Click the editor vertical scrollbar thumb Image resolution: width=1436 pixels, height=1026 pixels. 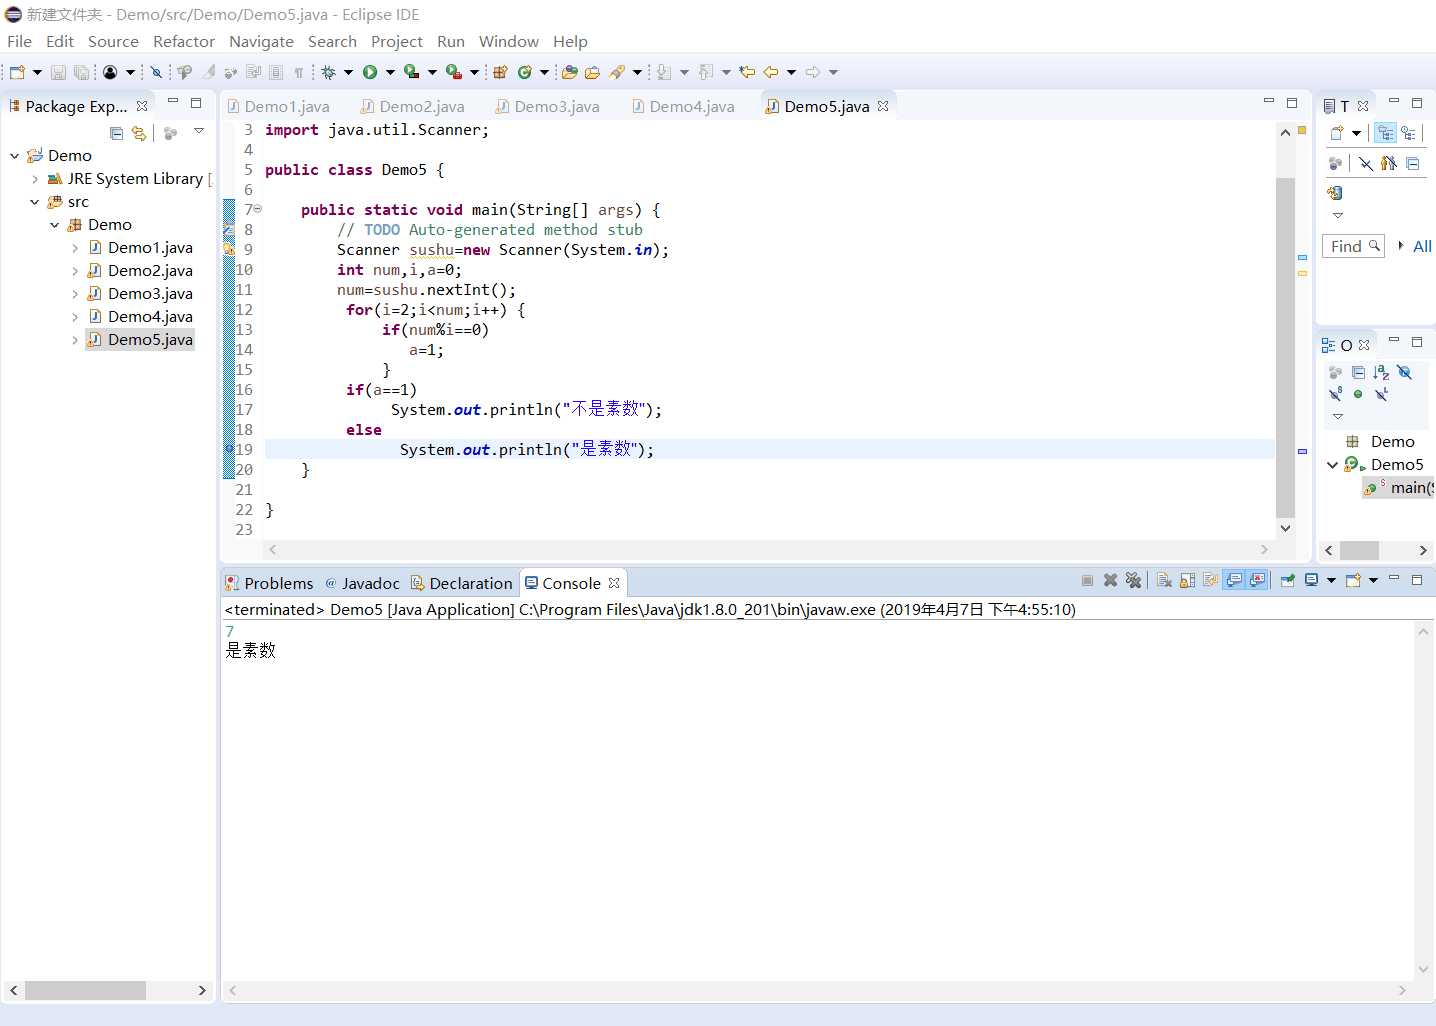click(x=1286, y=348)
